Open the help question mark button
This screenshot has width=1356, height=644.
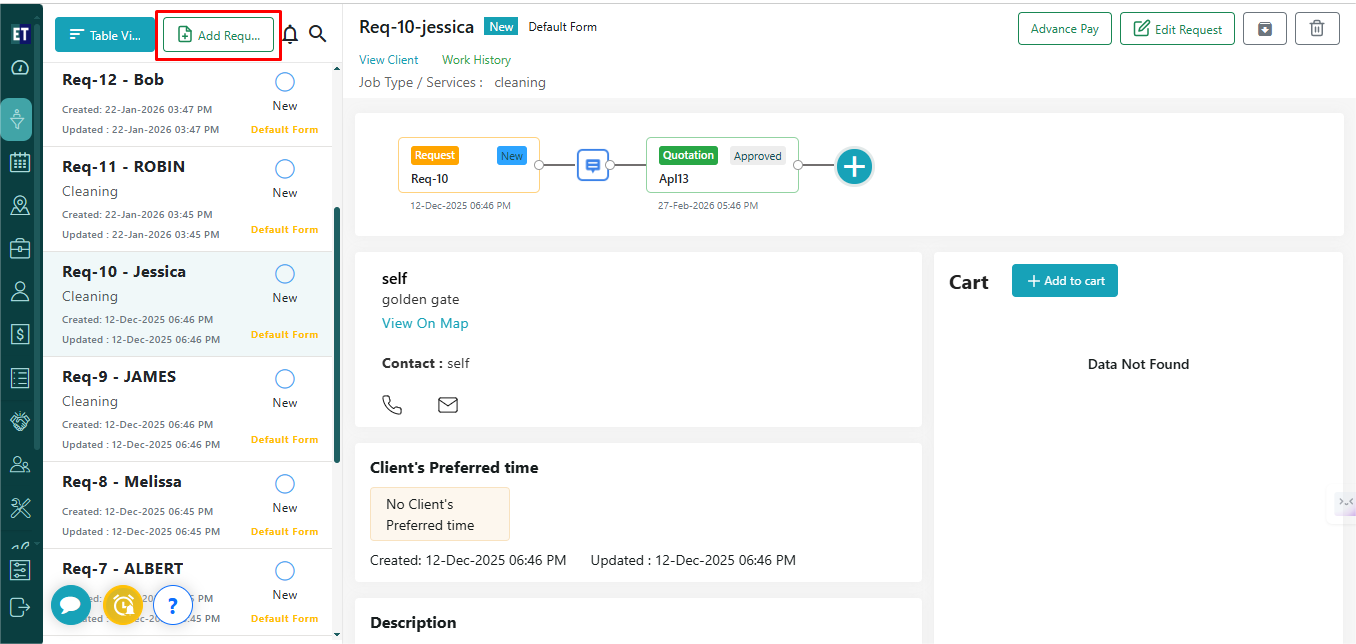point(172,605)
